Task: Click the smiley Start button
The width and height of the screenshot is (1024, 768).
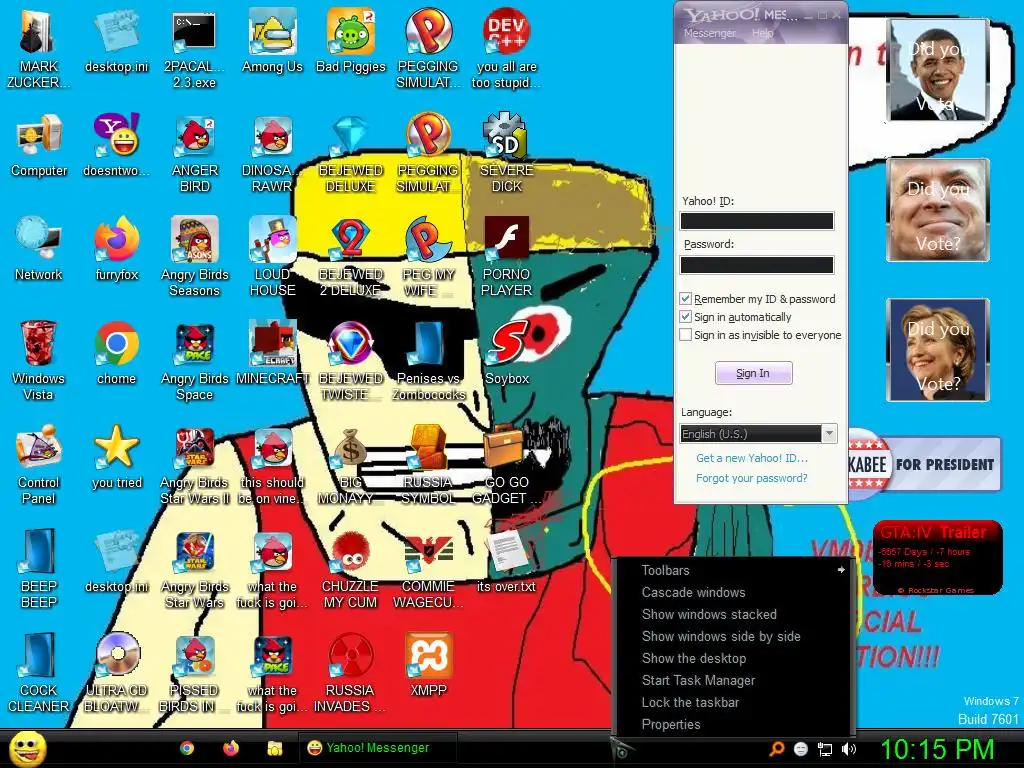Action: coord(27,749)
